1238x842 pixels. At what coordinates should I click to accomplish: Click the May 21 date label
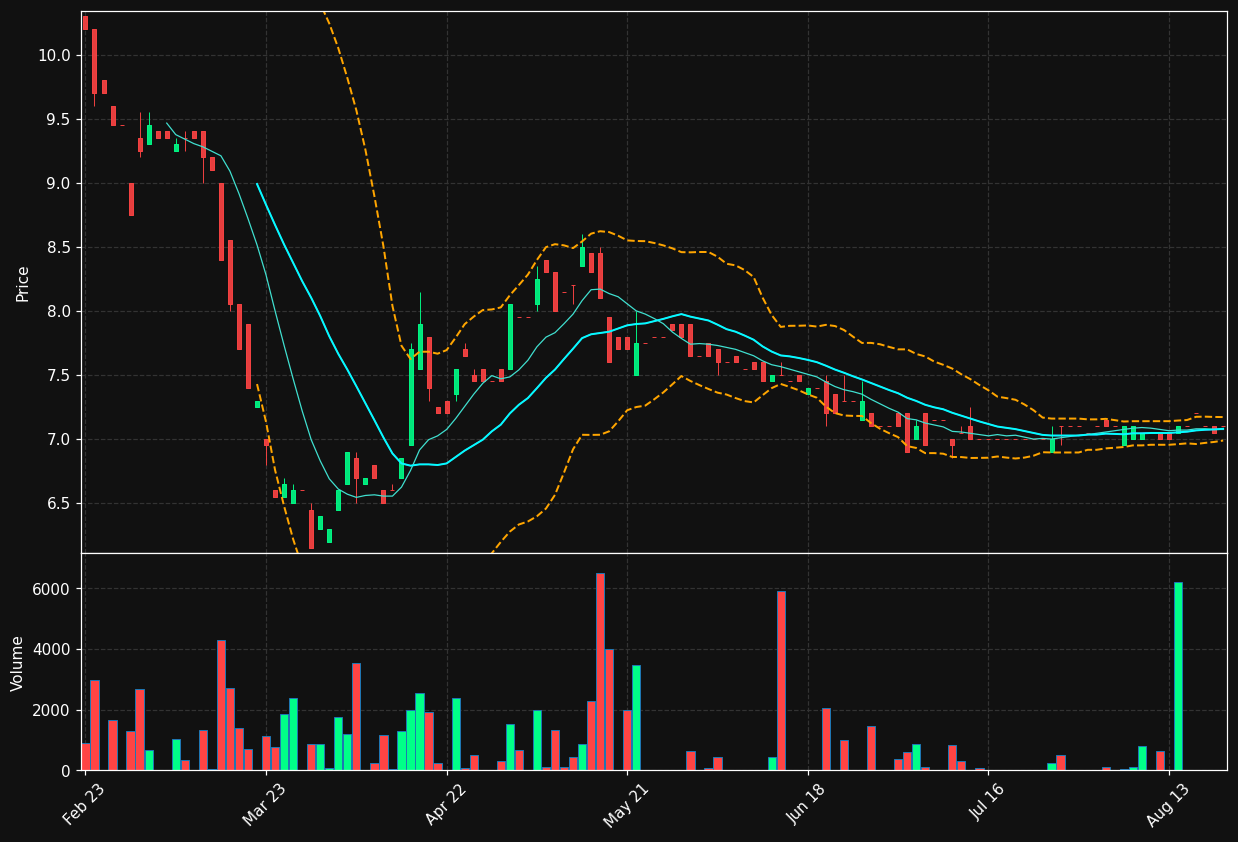[x=627, y=804]
